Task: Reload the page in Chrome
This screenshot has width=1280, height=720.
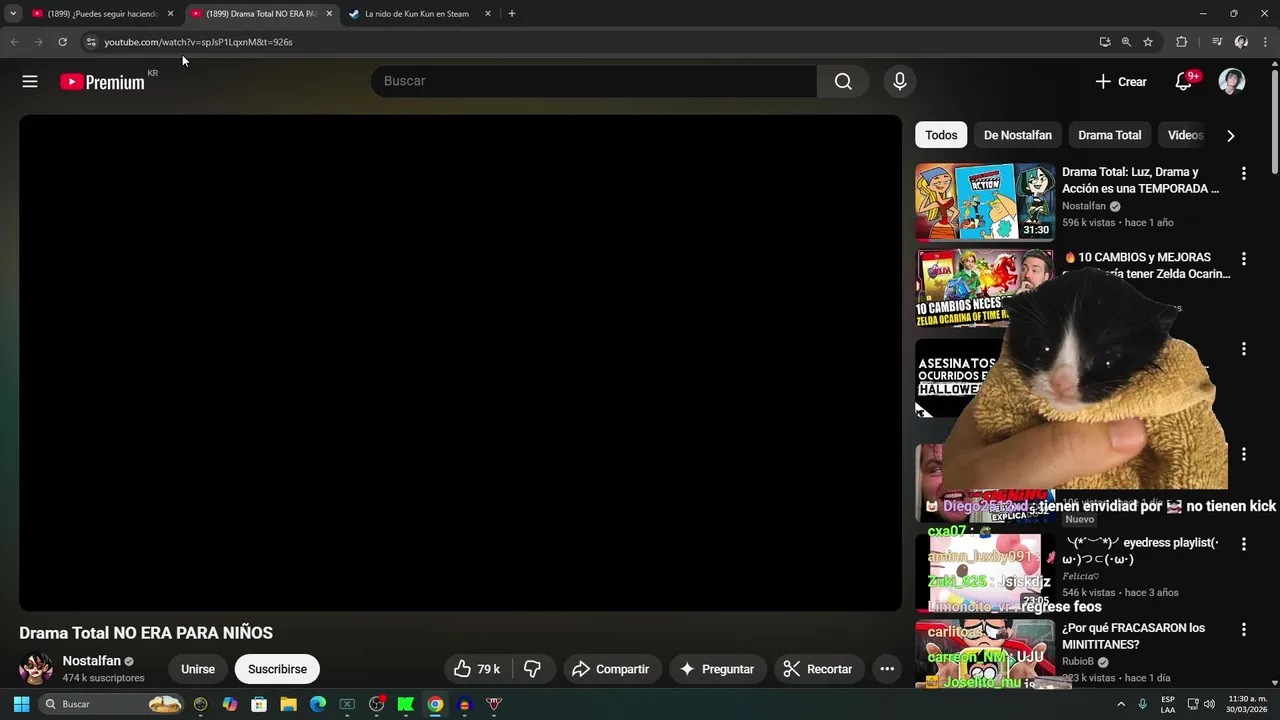Action: click(62, 42)
